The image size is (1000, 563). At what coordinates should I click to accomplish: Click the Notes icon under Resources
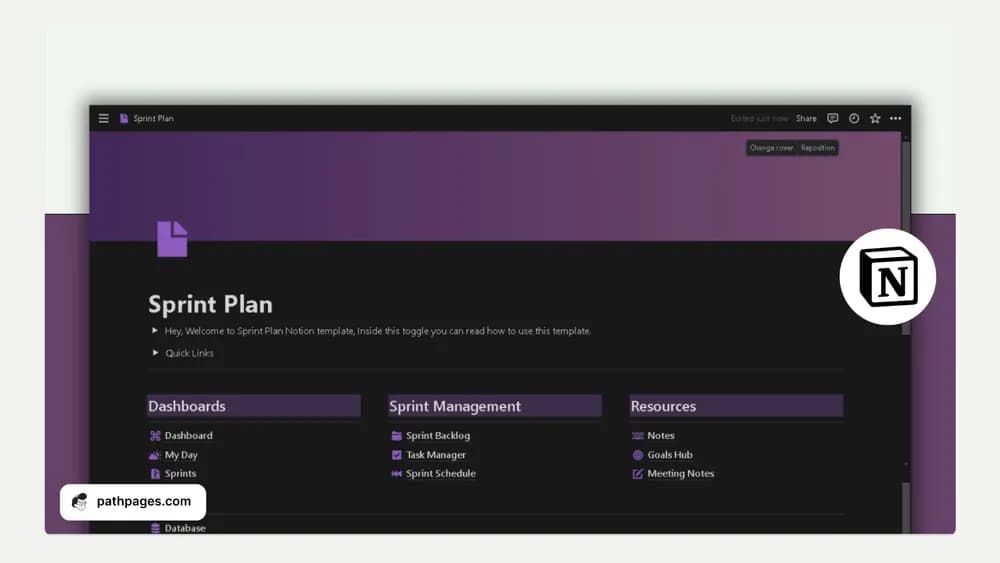[x=638, y=435]
